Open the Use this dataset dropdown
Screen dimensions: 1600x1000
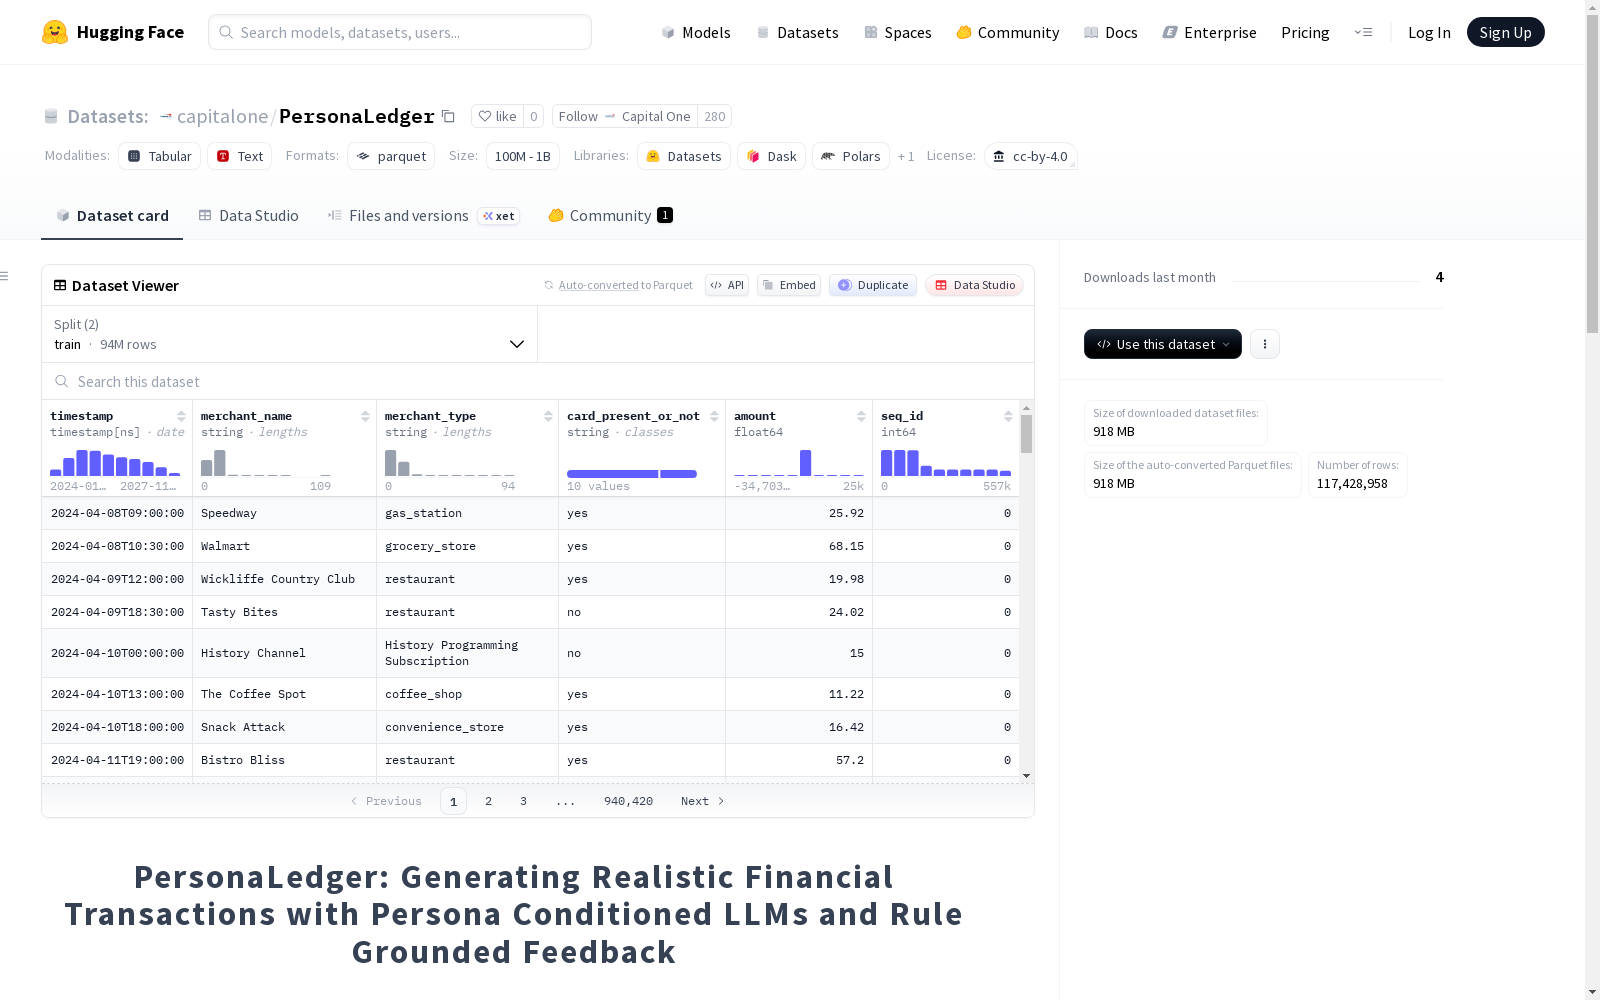[1163, 344]
